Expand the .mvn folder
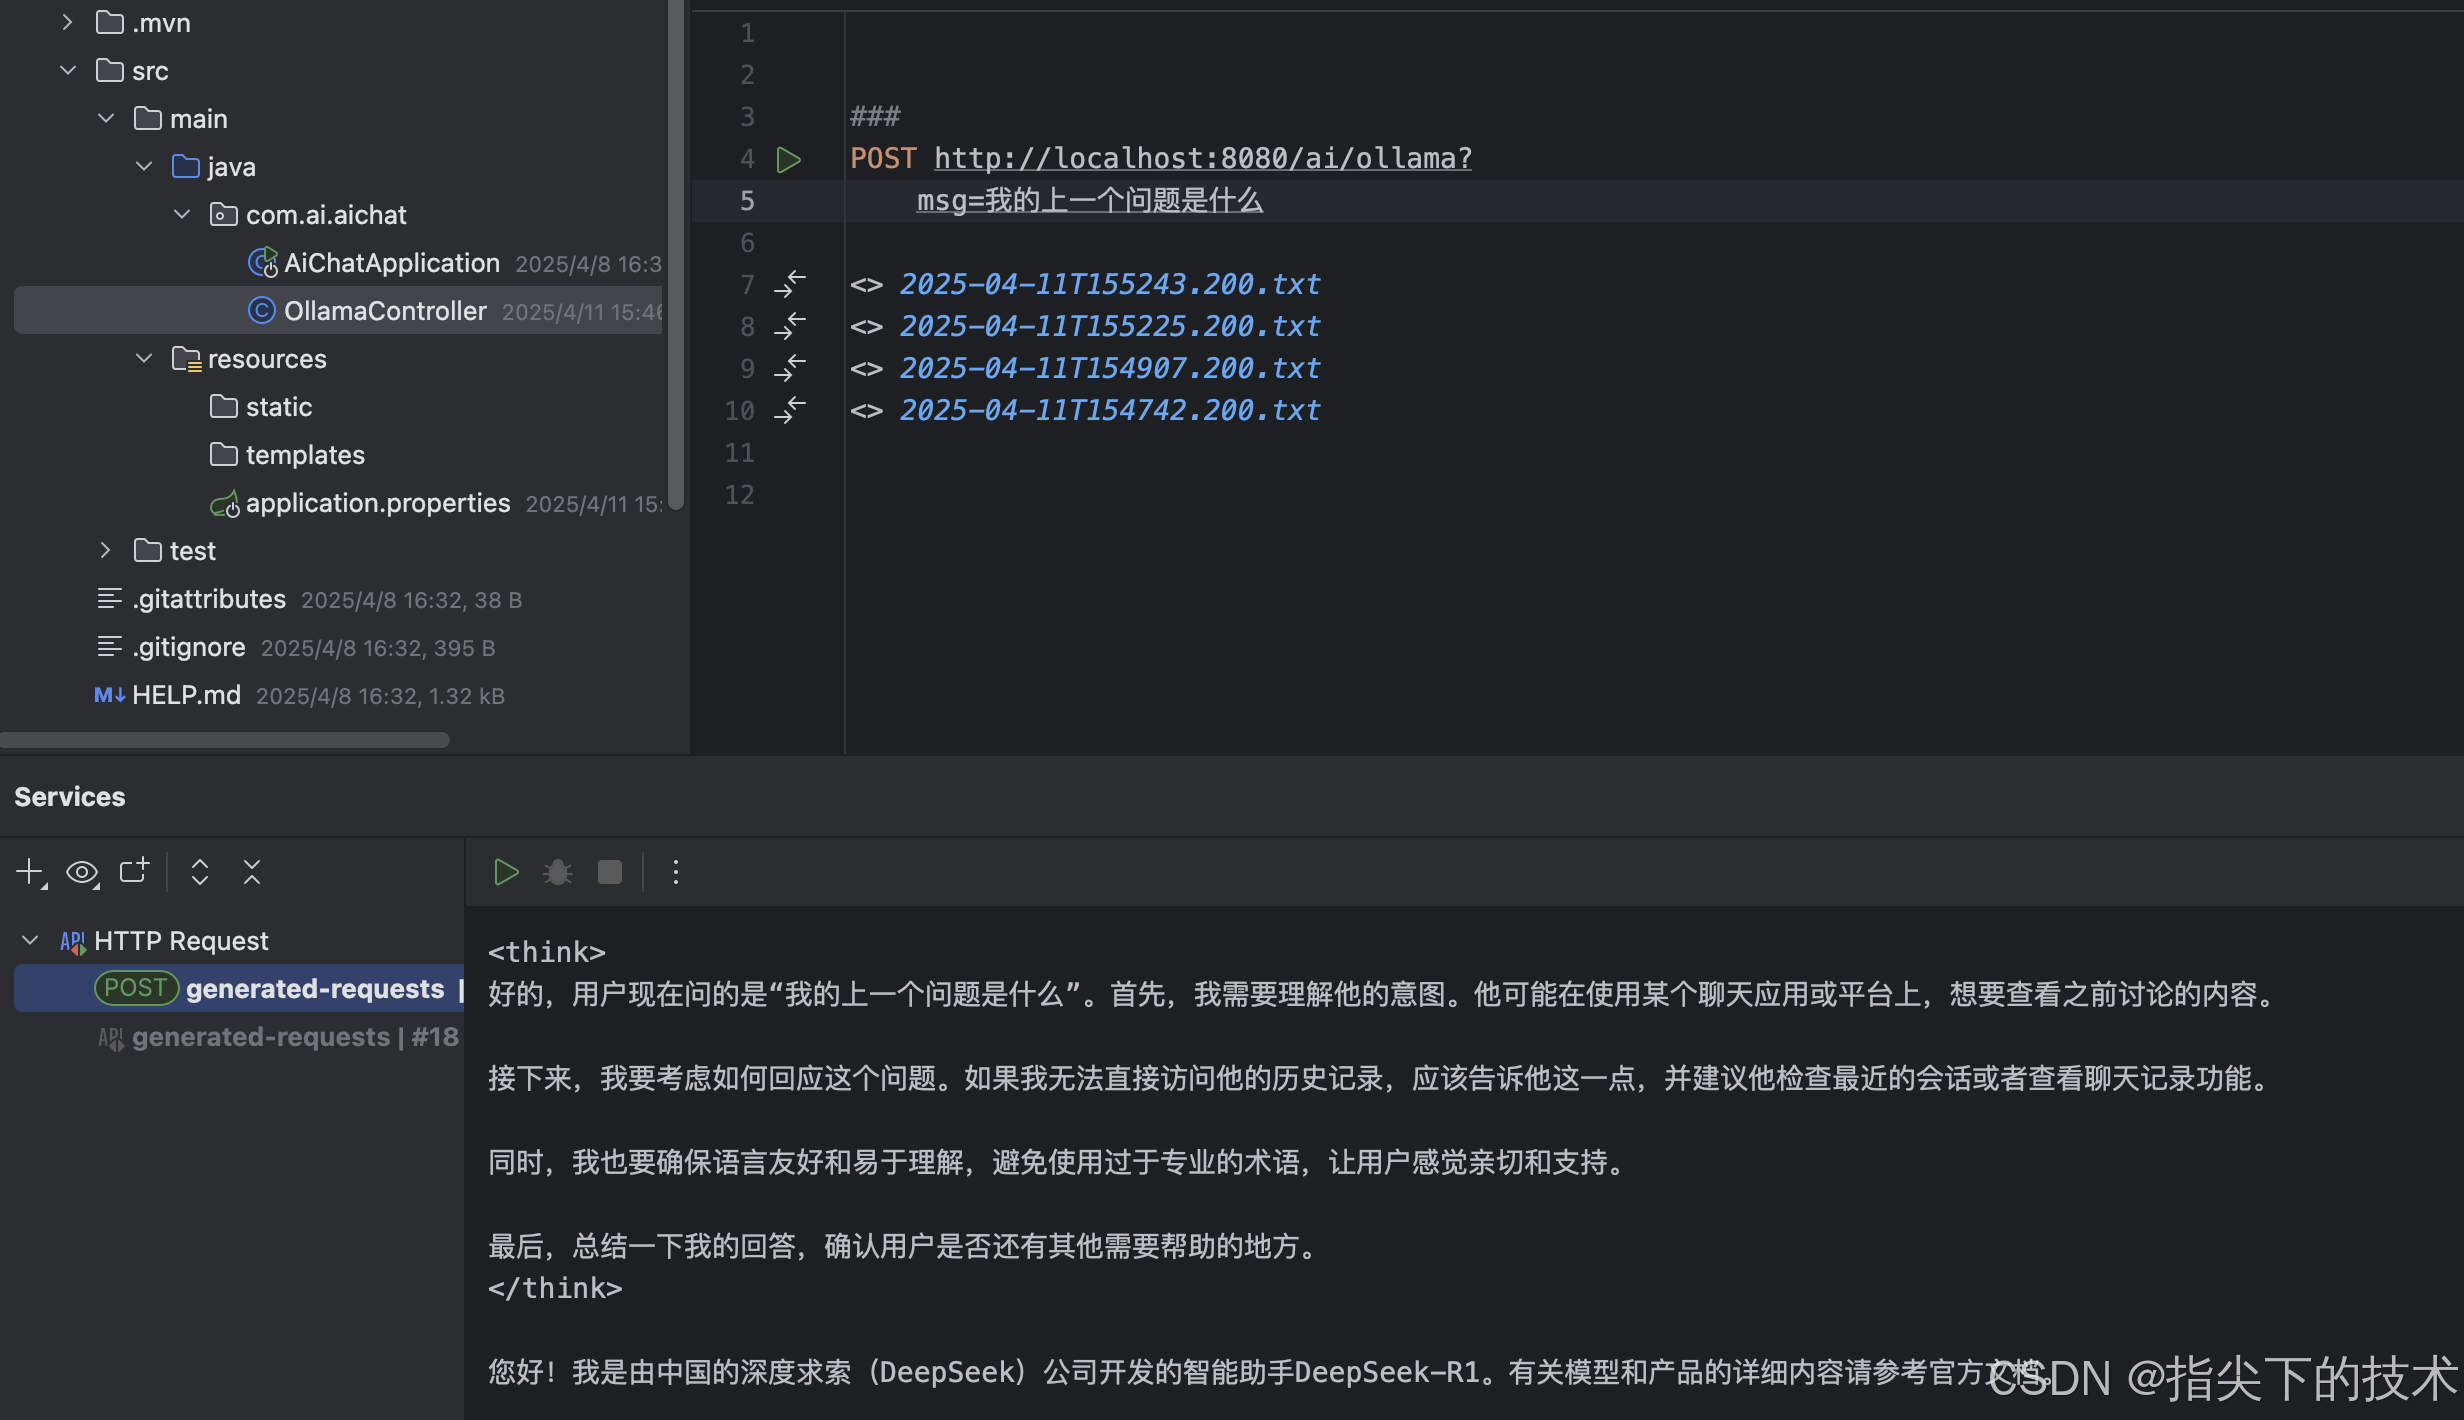 point(67,22)
